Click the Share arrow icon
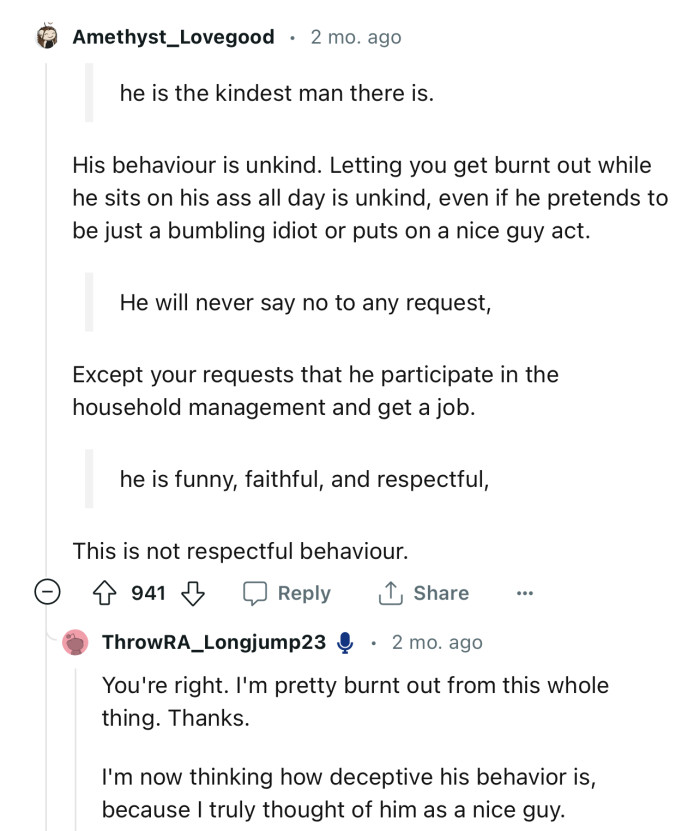 click(x=390, y=593)
